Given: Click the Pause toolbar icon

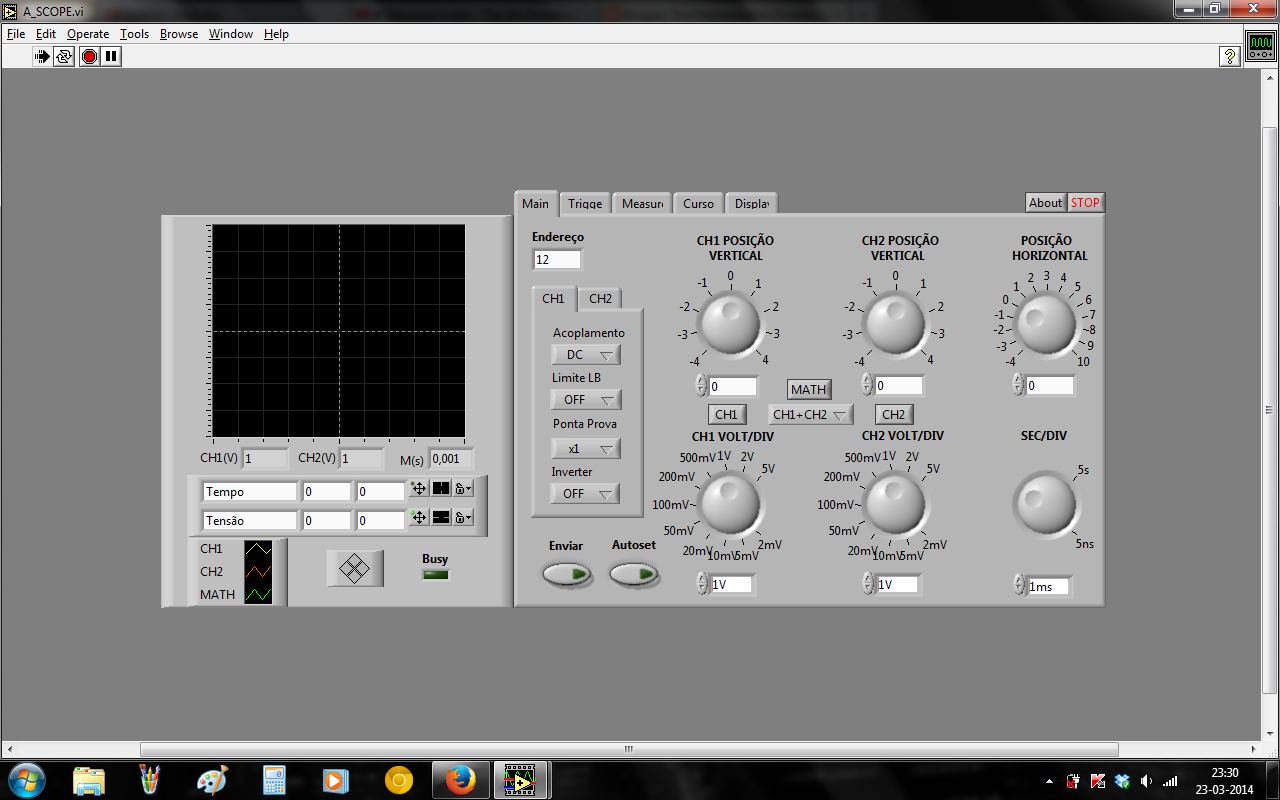Looking at the screenshot, I should point(112,57).
